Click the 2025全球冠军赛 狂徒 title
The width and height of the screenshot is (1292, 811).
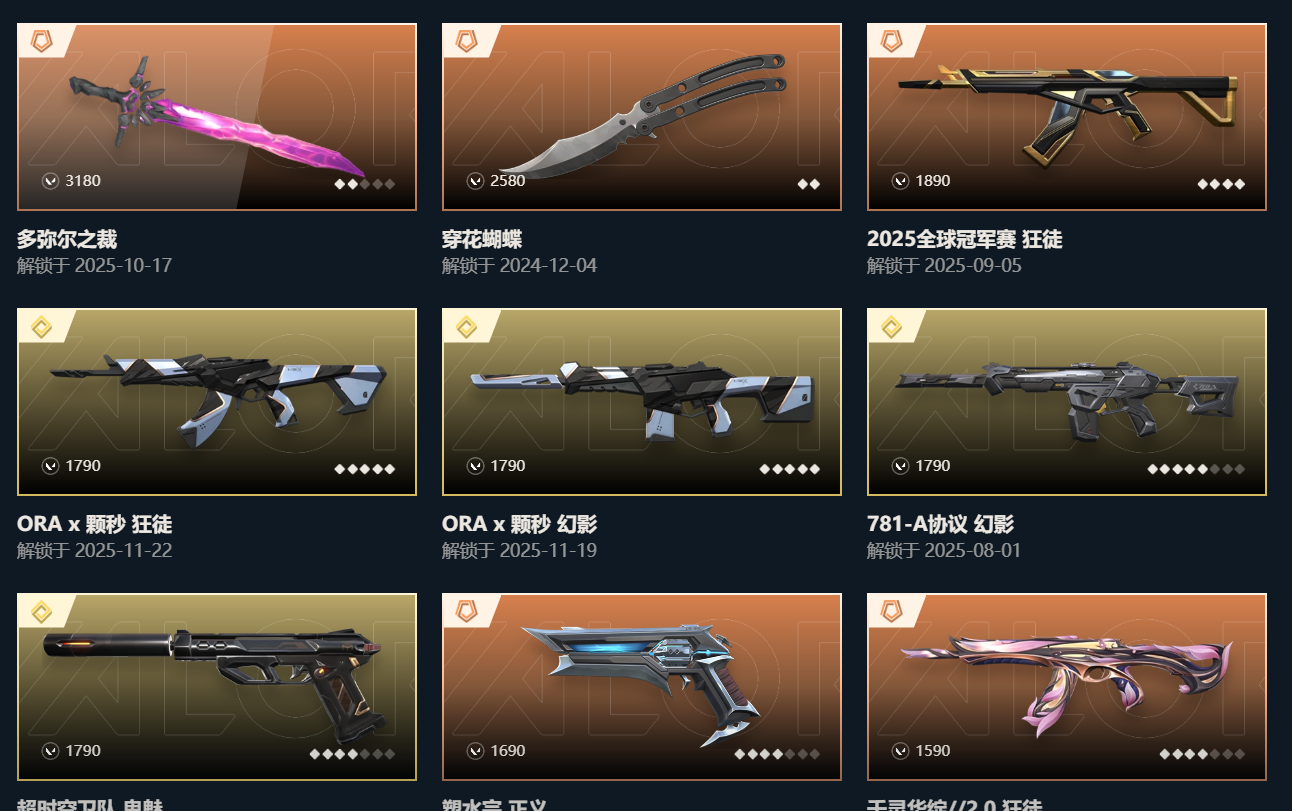965,240
